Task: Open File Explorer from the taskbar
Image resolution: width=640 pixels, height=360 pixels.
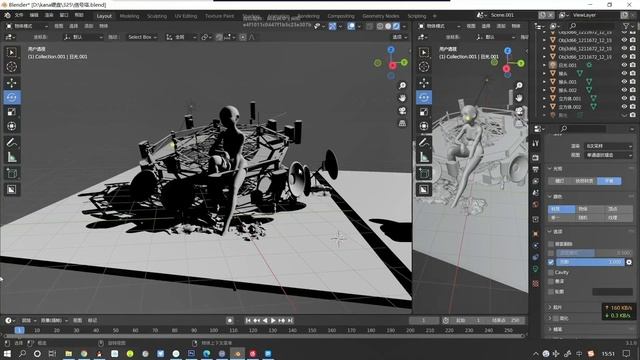Action: pyautogui.click(x=68, y=353)
